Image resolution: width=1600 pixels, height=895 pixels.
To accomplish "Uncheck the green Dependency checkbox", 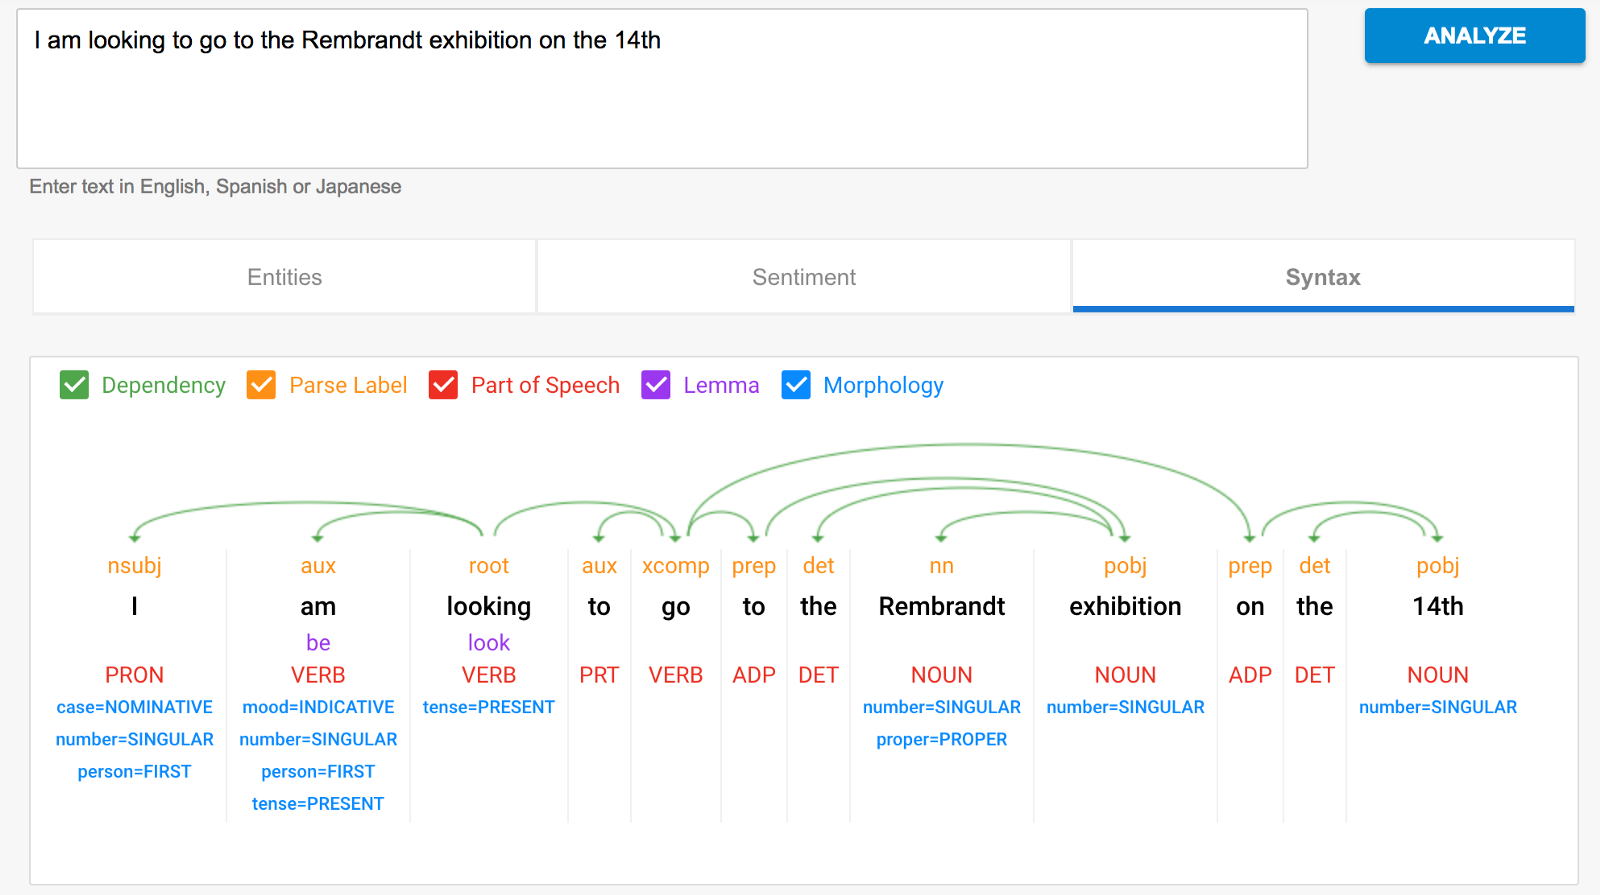I will click(75, 385).
